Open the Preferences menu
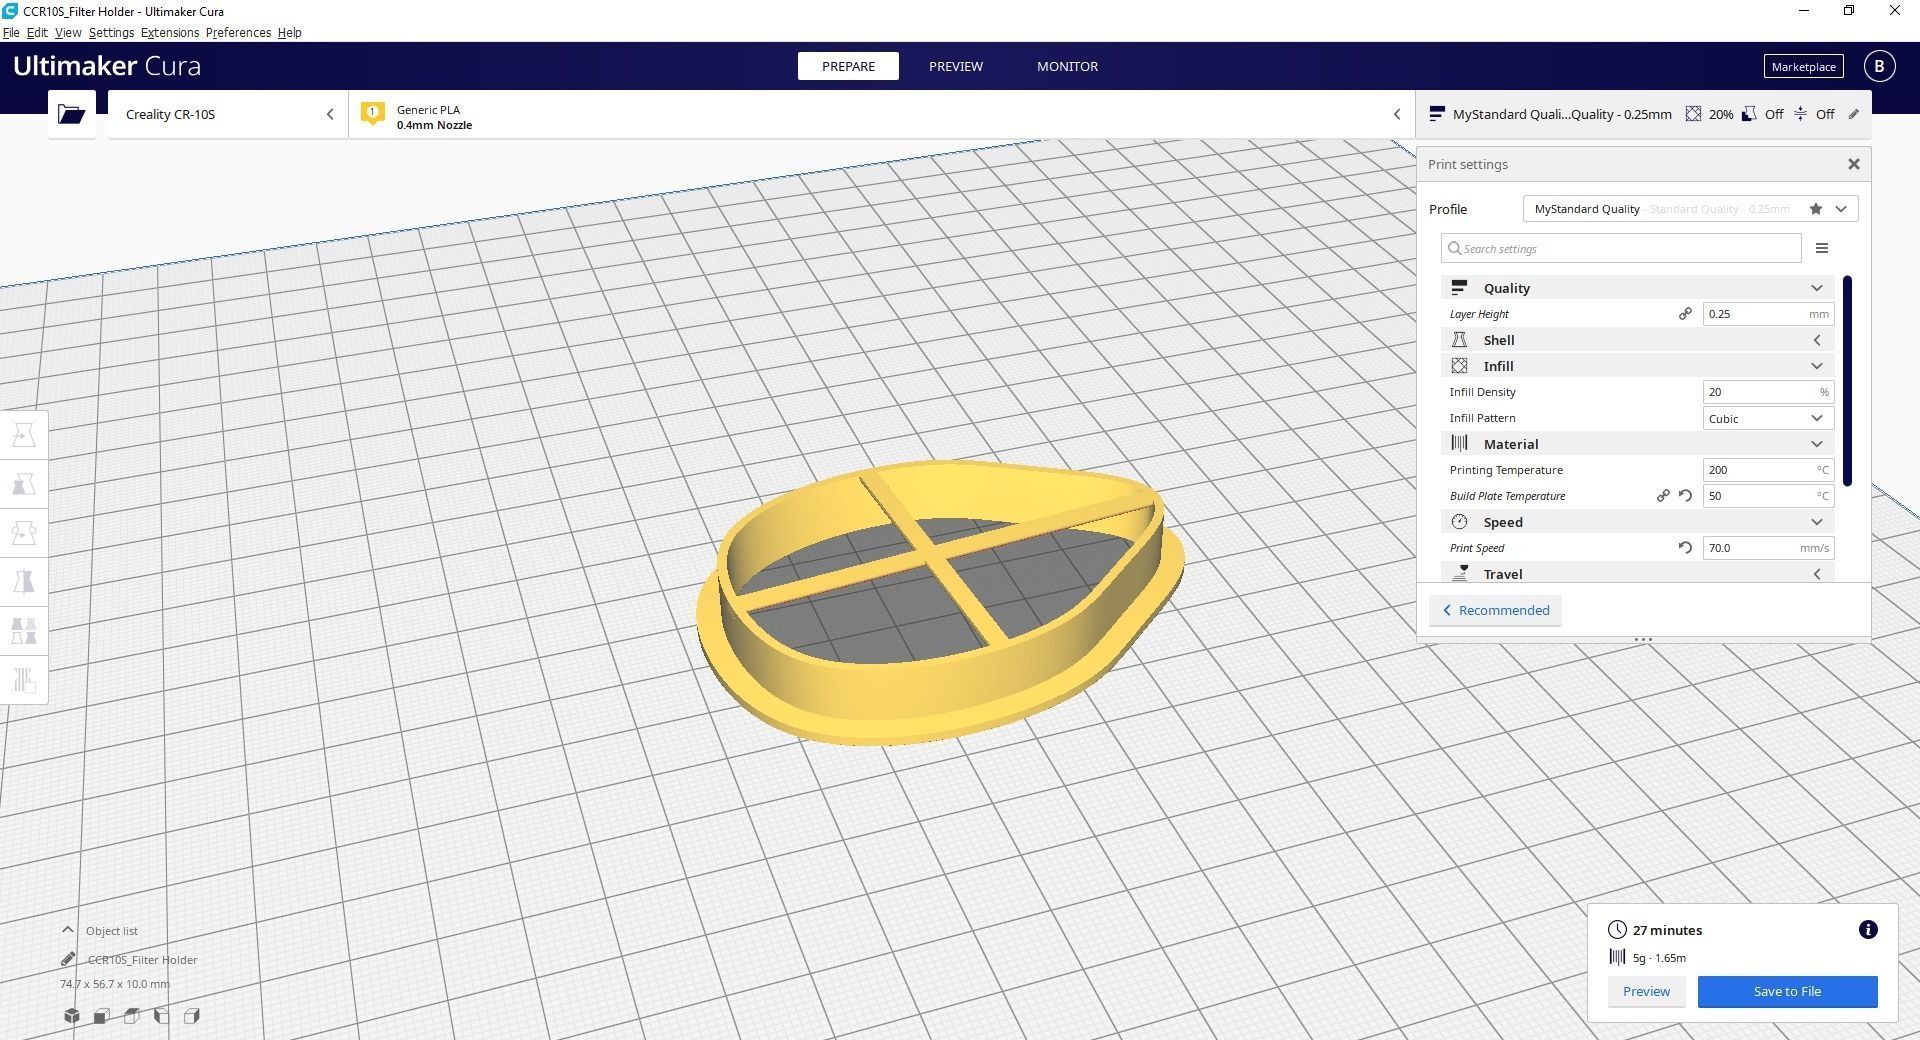 pyautogui.click(x=238, y=32)
